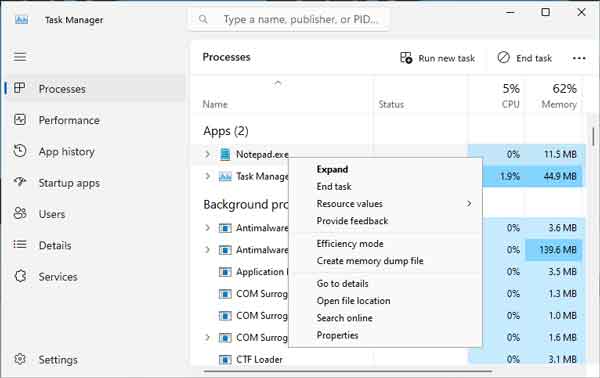The width and height of the screenshot is (600, 378).
Task: Select Resource values menu entry
Action: [349, 204]
